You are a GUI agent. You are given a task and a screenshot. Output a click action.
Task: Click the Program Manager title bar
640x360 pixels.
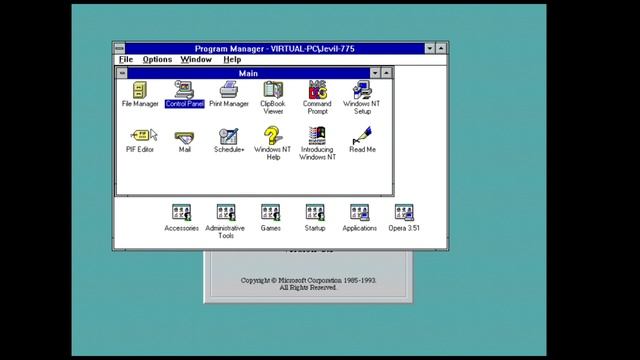pos(274,49)
